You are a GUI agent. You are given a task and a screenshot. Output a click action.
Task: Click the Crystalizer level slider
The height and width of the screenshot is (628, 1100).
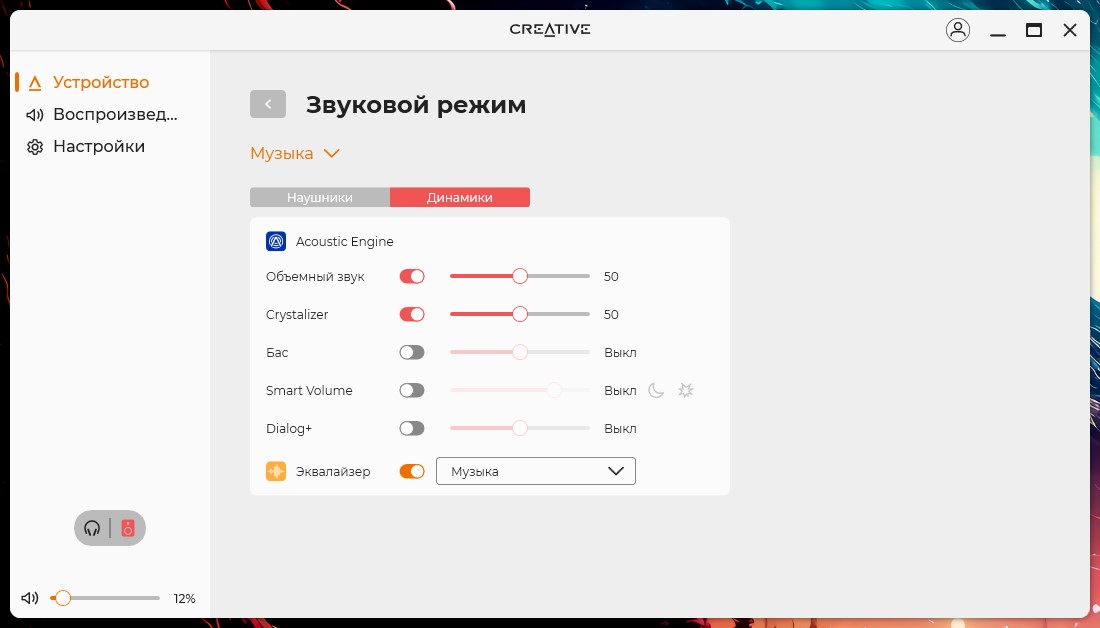tap(520, 314)
